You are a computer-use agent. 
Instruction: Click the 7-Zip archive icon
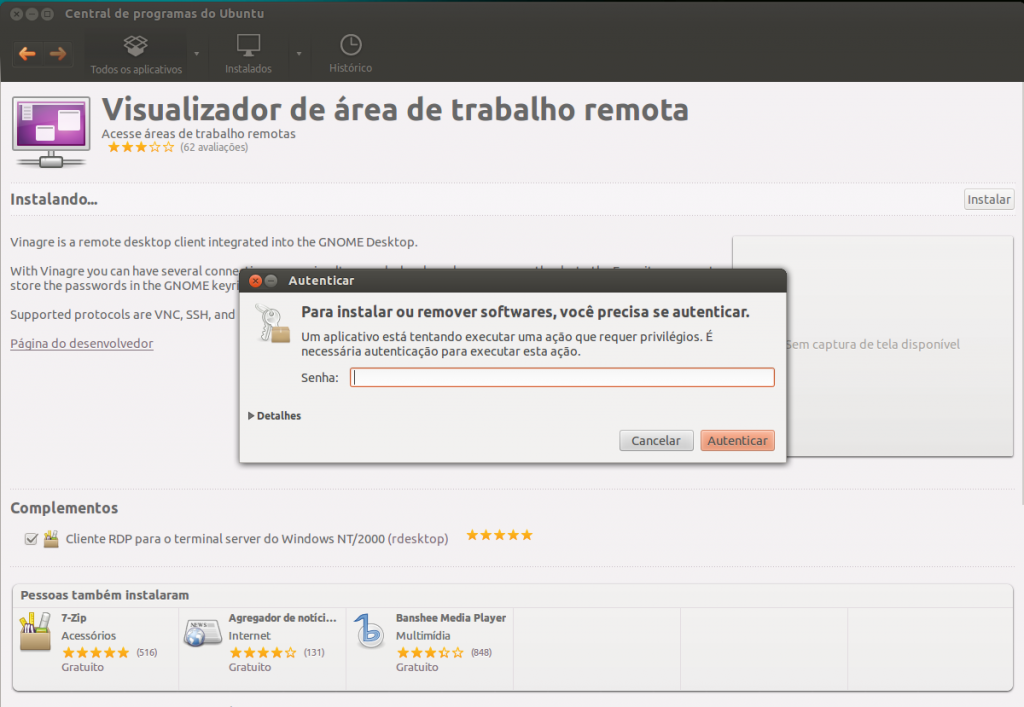pos(35,631)
